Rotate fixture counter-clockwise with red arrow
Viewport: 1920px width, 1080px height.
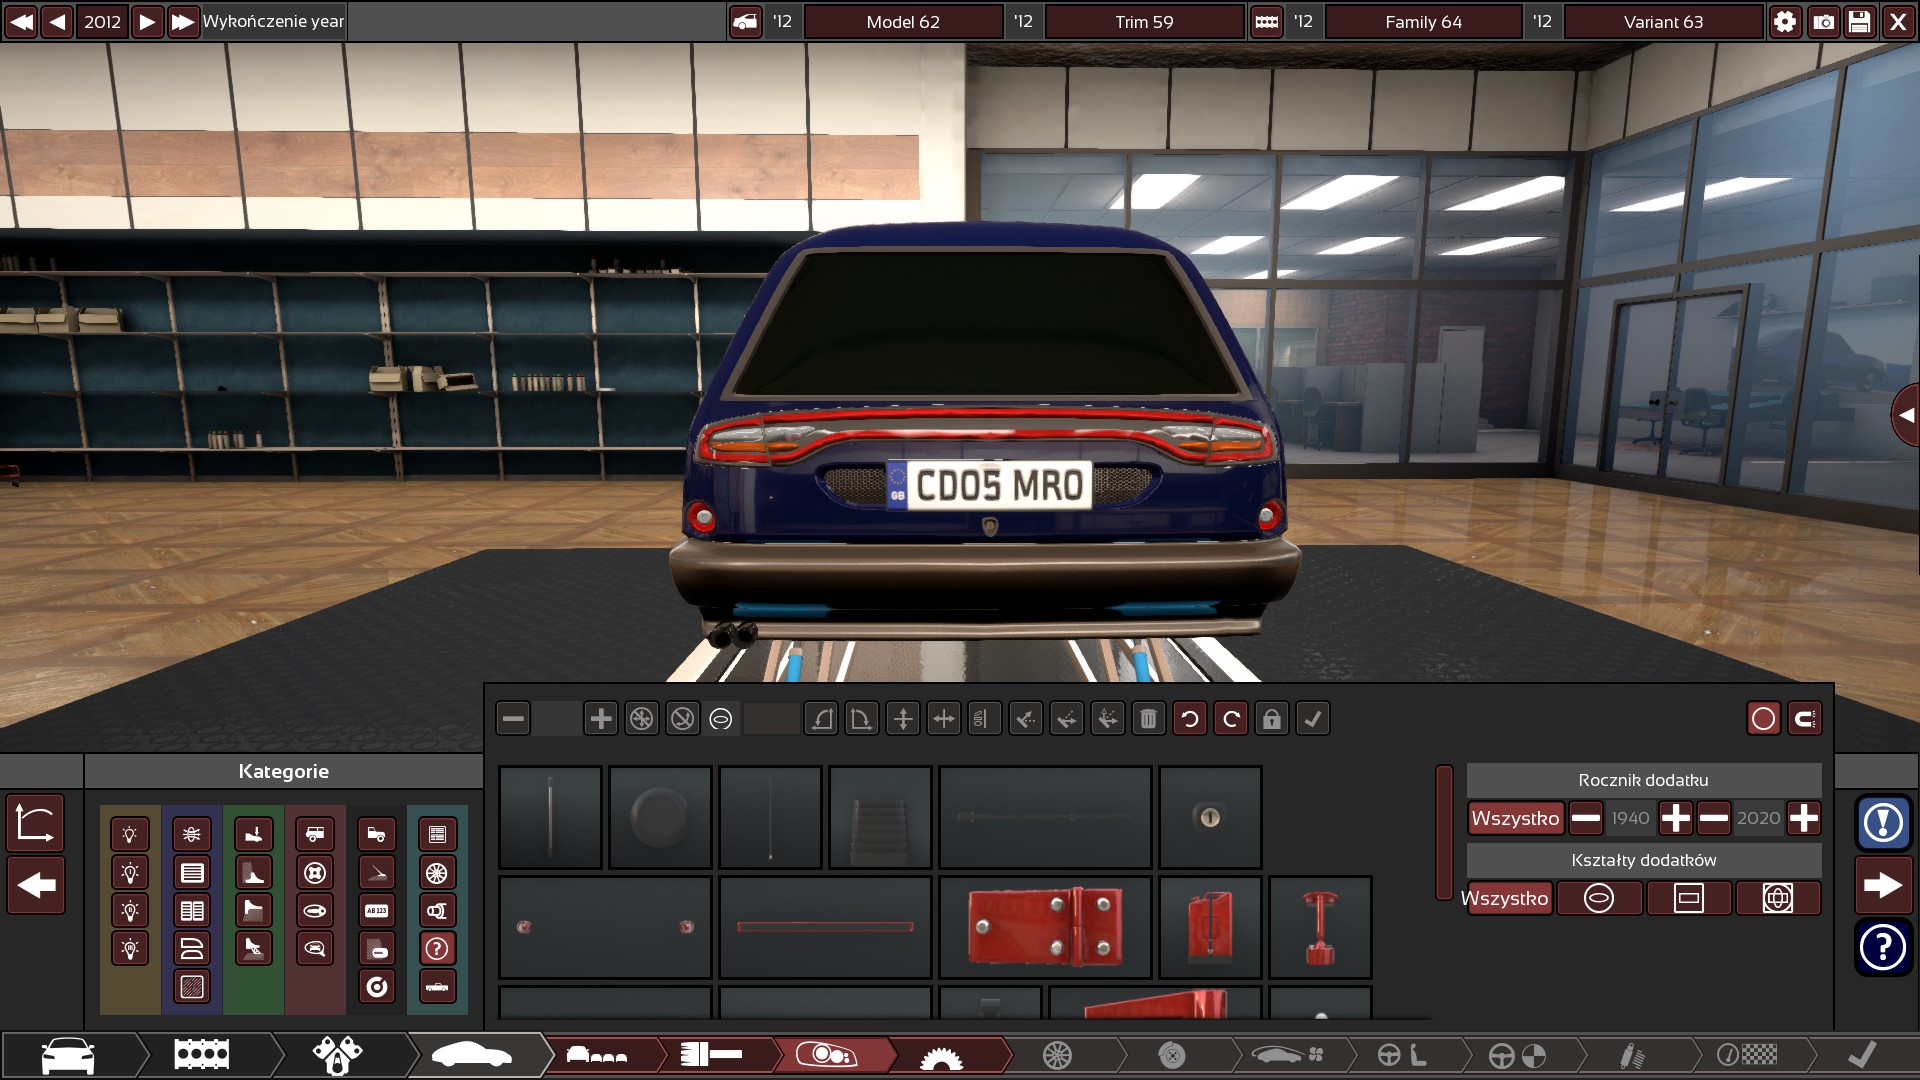[1189, 718]
